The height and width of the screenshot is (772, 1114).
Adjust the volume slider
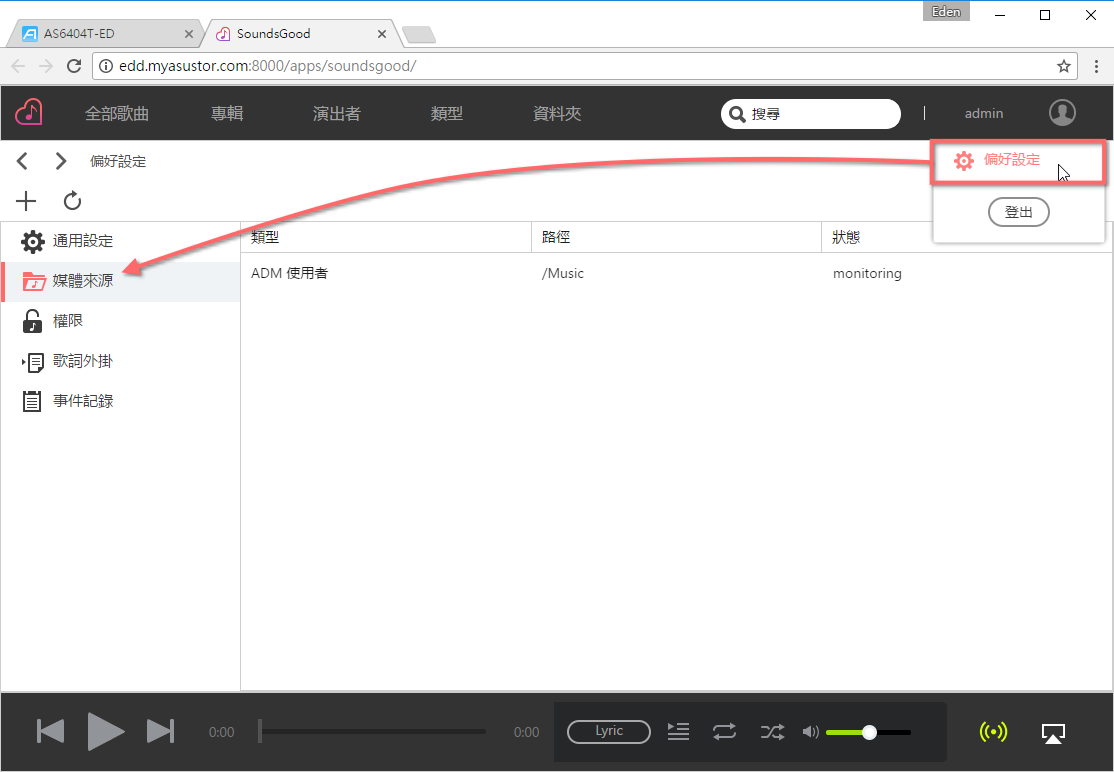point(868,732)
